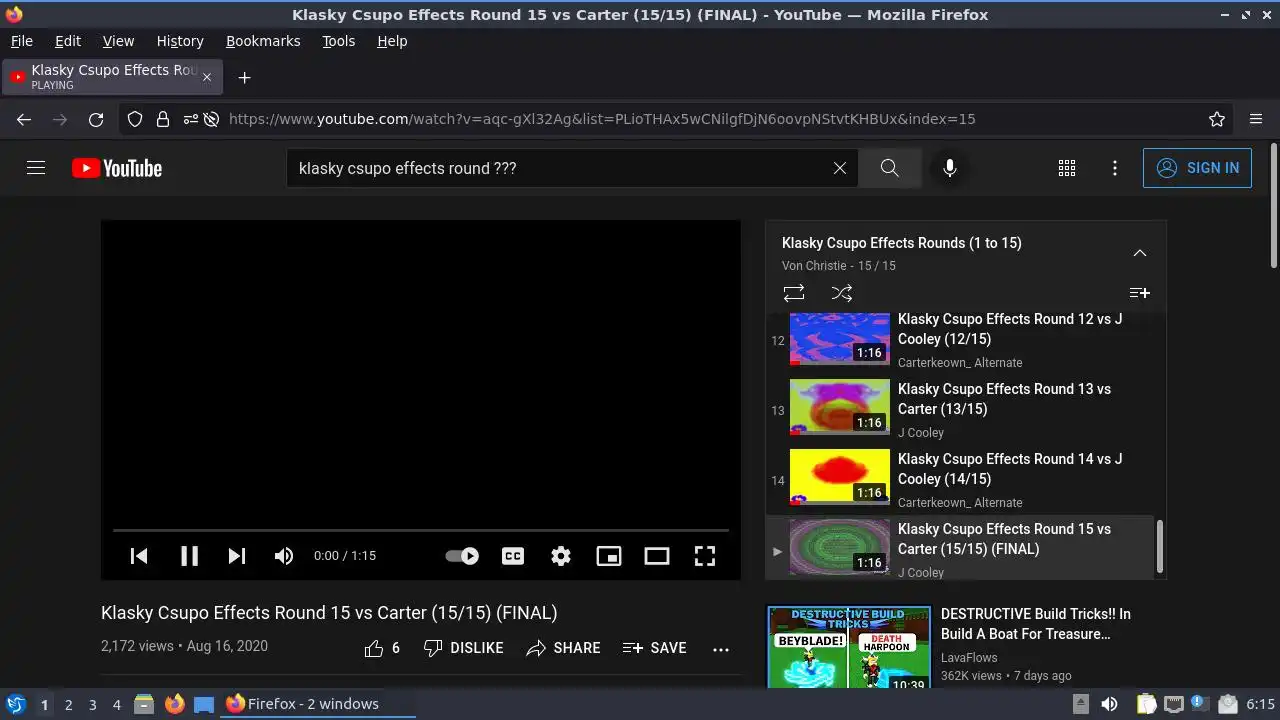The image size is (1280, 720).
Task: Open the DESTRUCTIVE Build Tricks thumbnail
Action: point(849,647)
